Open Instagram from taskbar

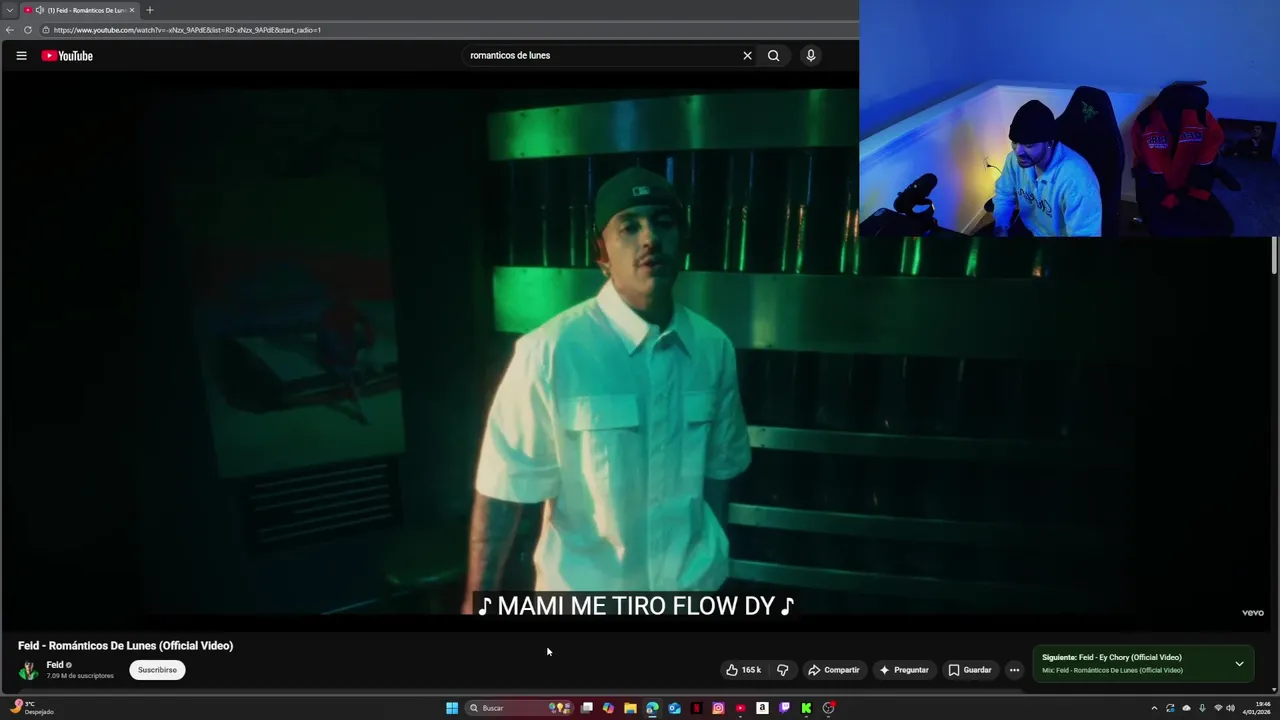718,708
